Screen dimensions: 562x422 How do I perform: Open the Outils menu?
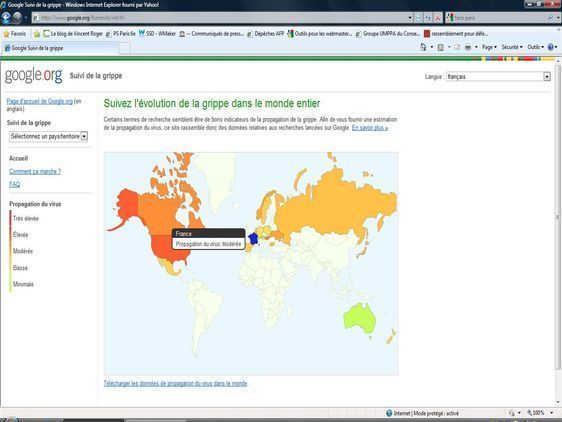point(535,47)
